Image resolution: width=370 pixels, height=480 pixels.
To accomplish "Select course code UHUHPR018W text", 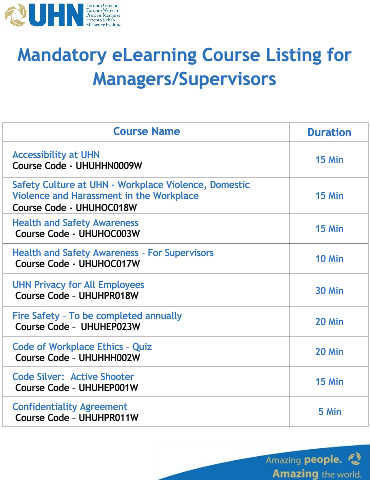I will (x=108, y=296).
